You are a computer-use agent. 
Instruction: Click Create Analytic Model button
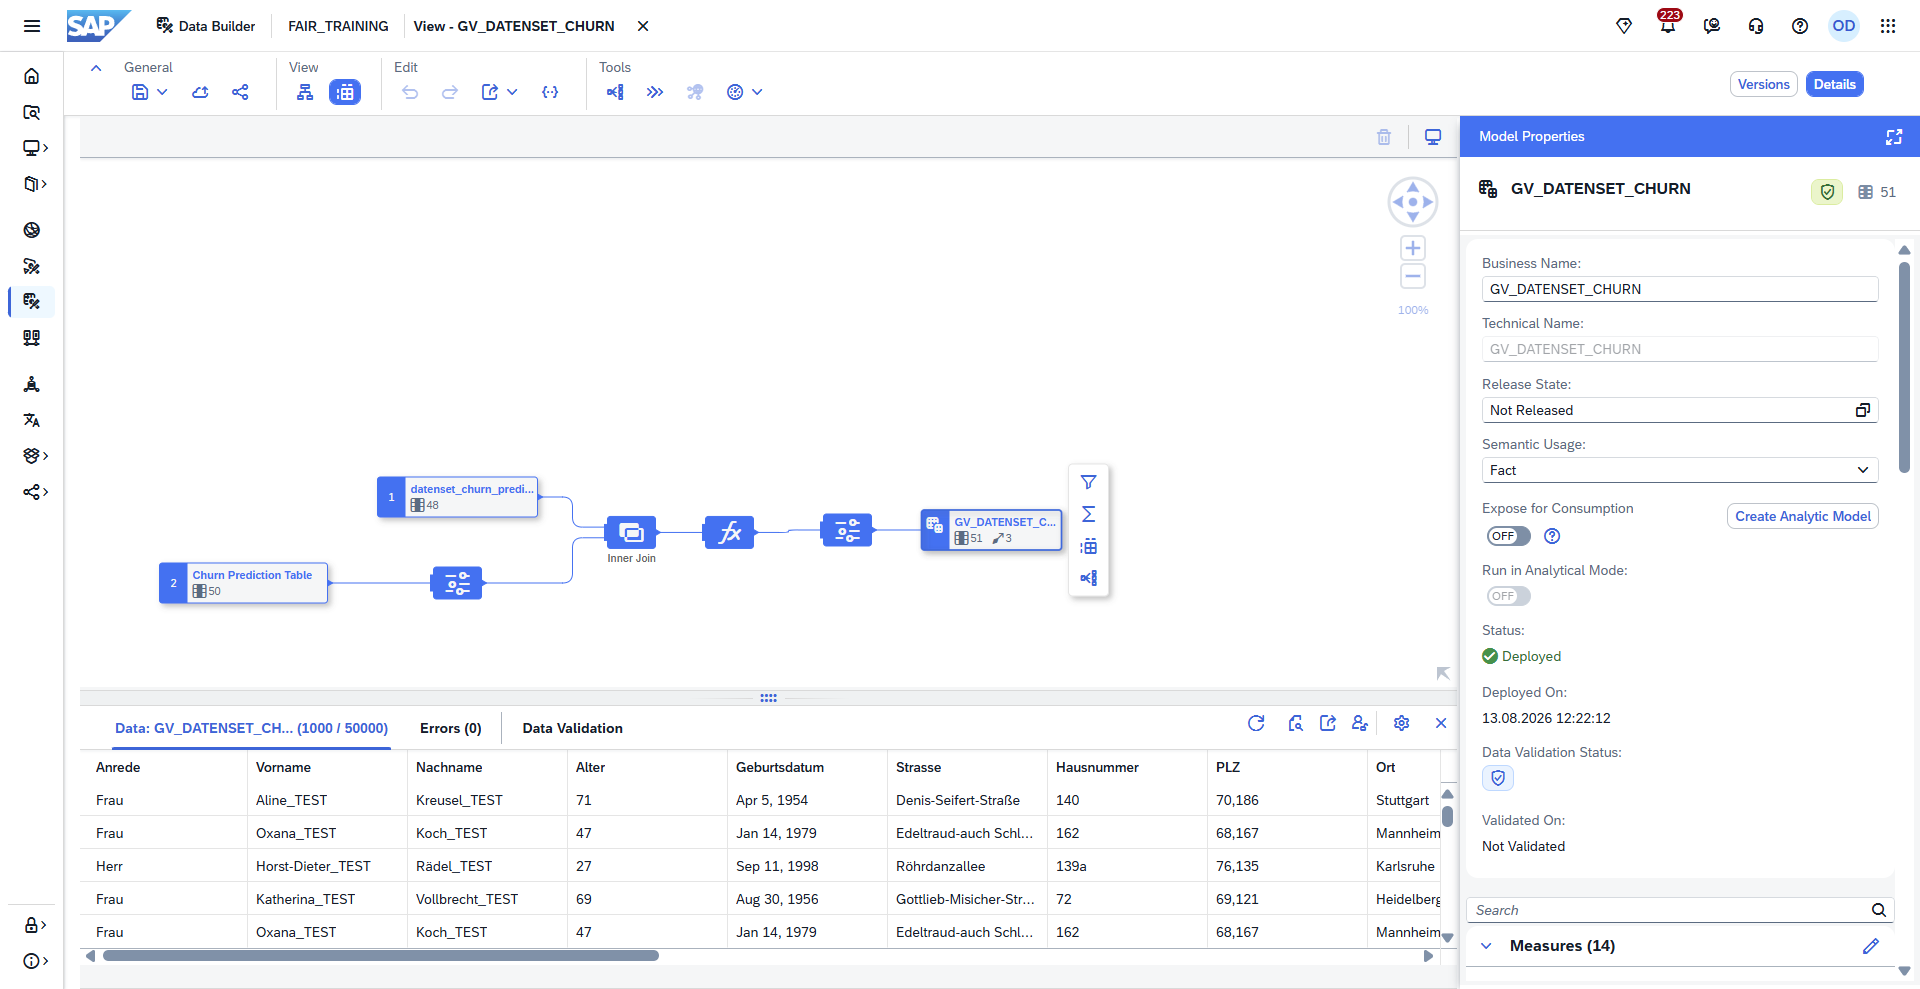tap(1803, 516)
